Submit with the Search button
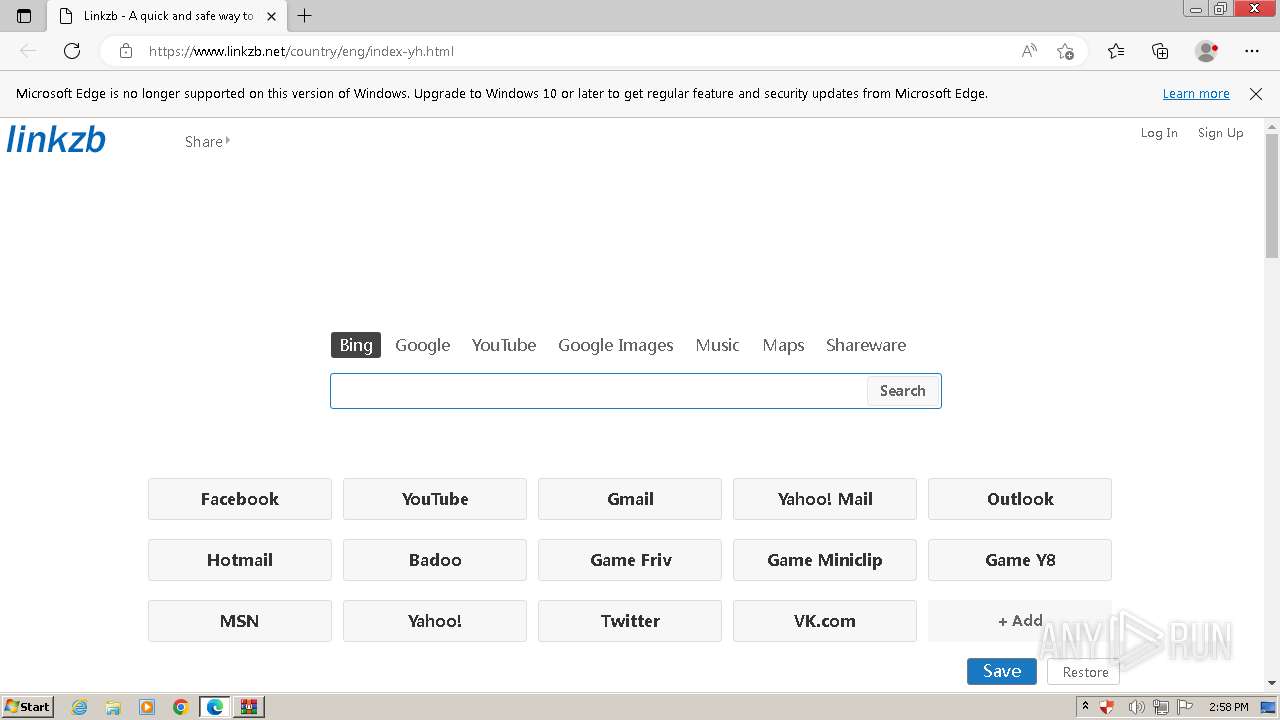The image size is (1280, 720). pyautogui.click(x=903, y=391)
